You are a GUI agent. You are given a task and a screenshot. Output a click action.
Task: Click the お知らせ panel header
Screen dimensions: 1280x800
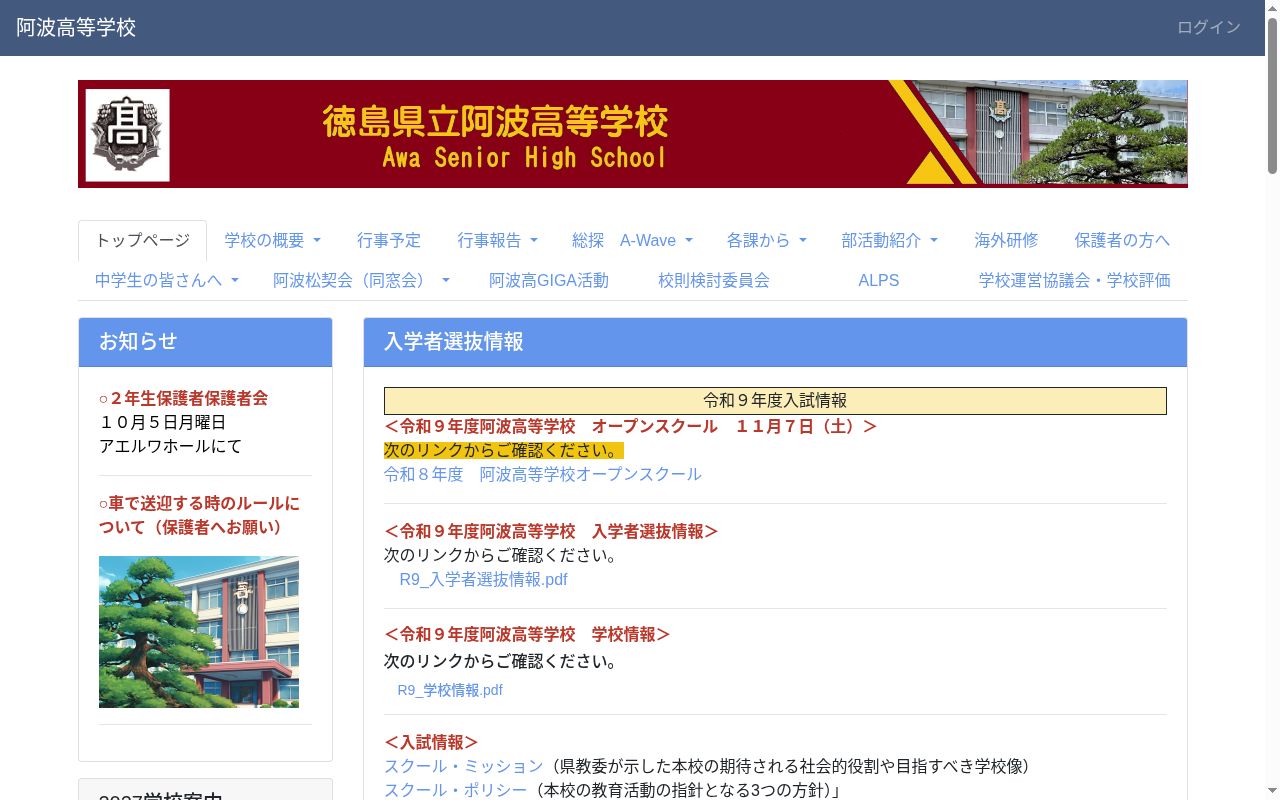click(x=205, y=342)
